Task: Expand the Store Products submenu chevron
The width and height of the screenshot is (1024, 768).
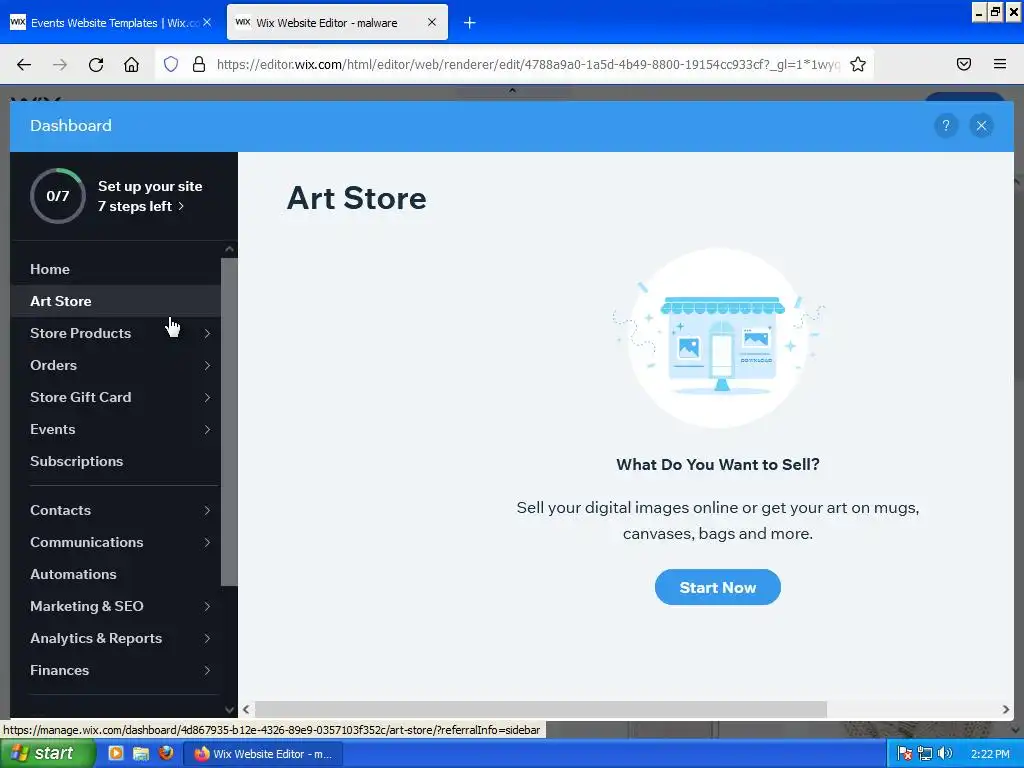Action: tap(207, 333)
